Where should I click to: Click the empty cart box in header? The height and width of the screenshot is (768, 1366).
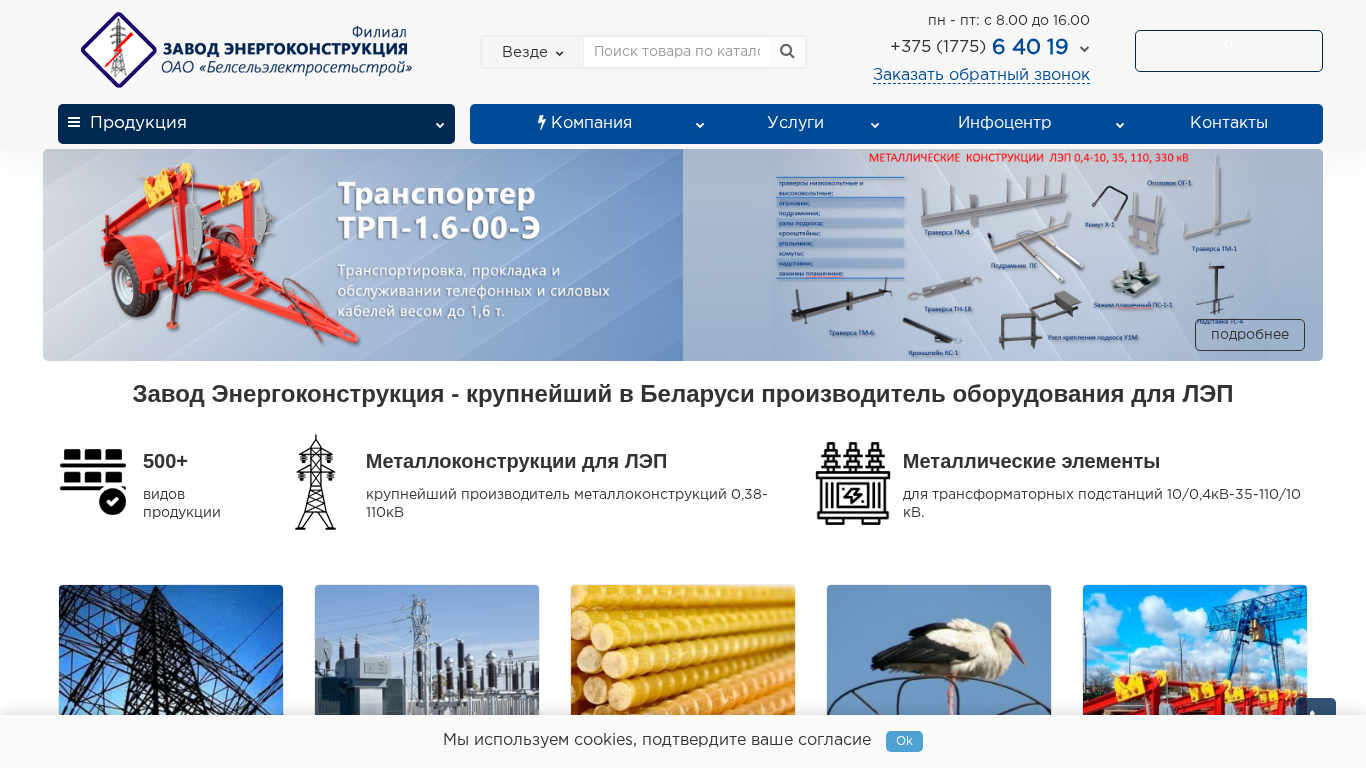point(1228,51)
